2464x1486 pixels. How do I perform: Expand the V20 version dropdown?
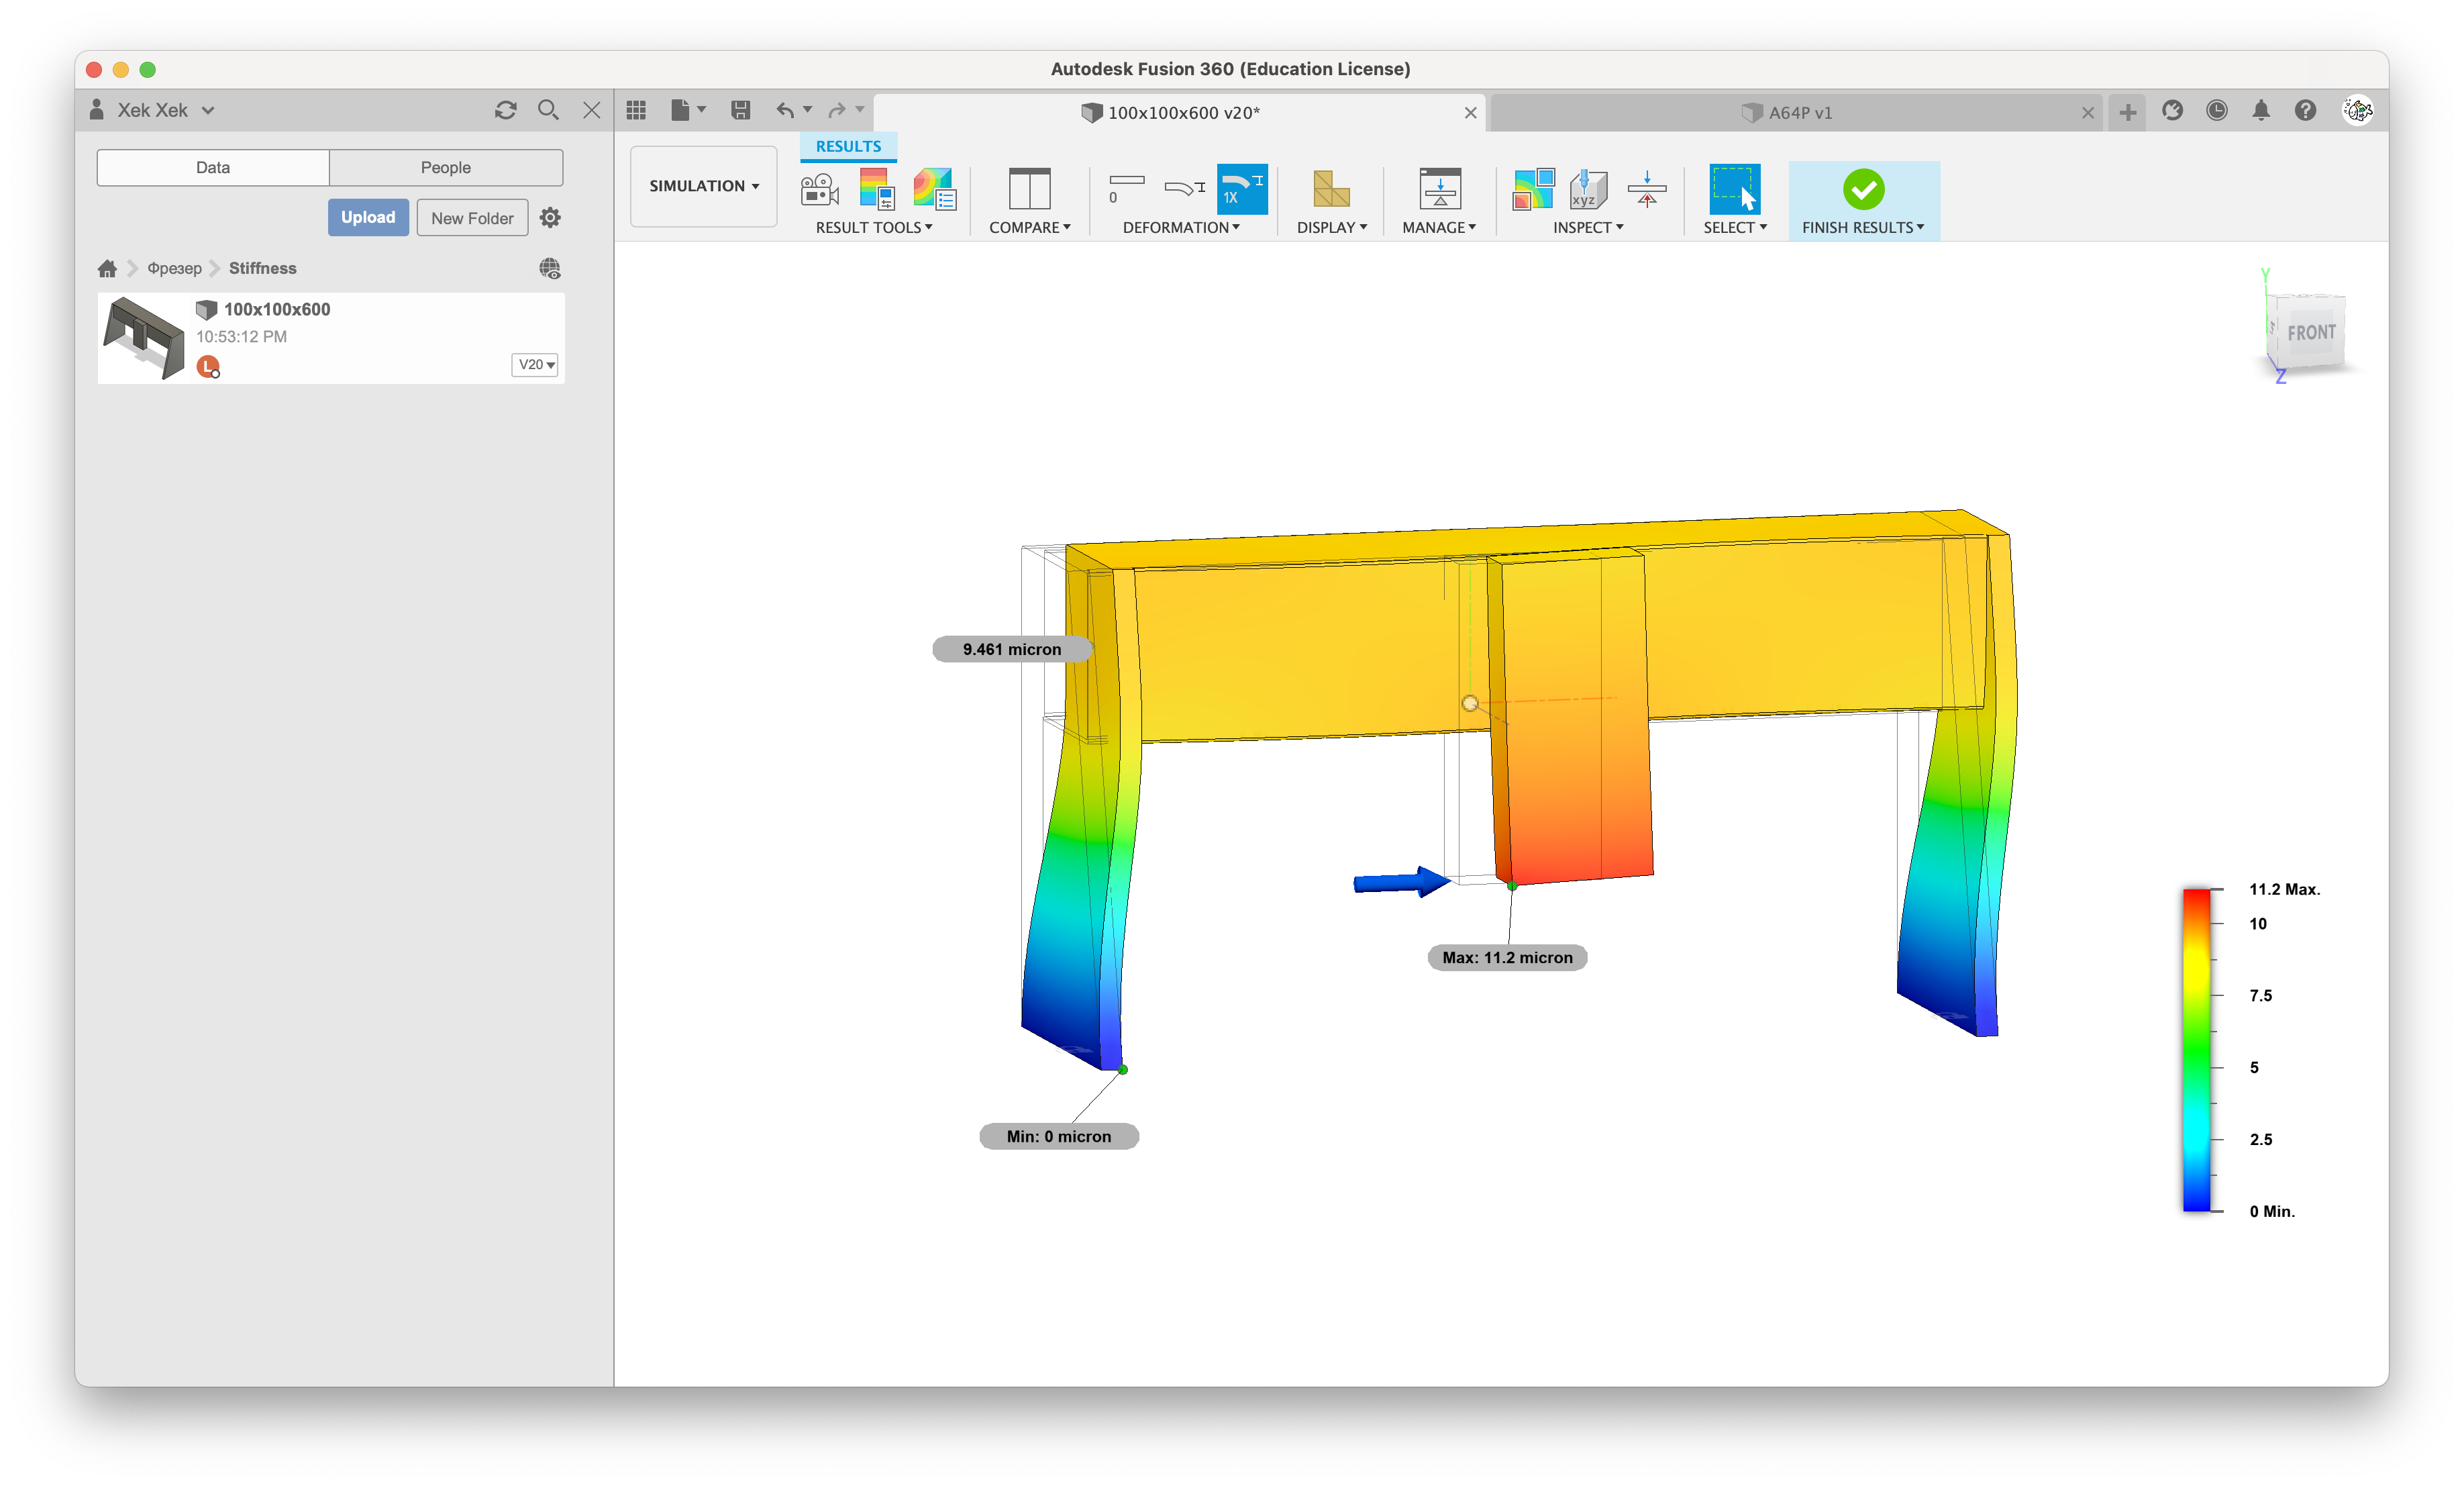[x=535, y=365]
